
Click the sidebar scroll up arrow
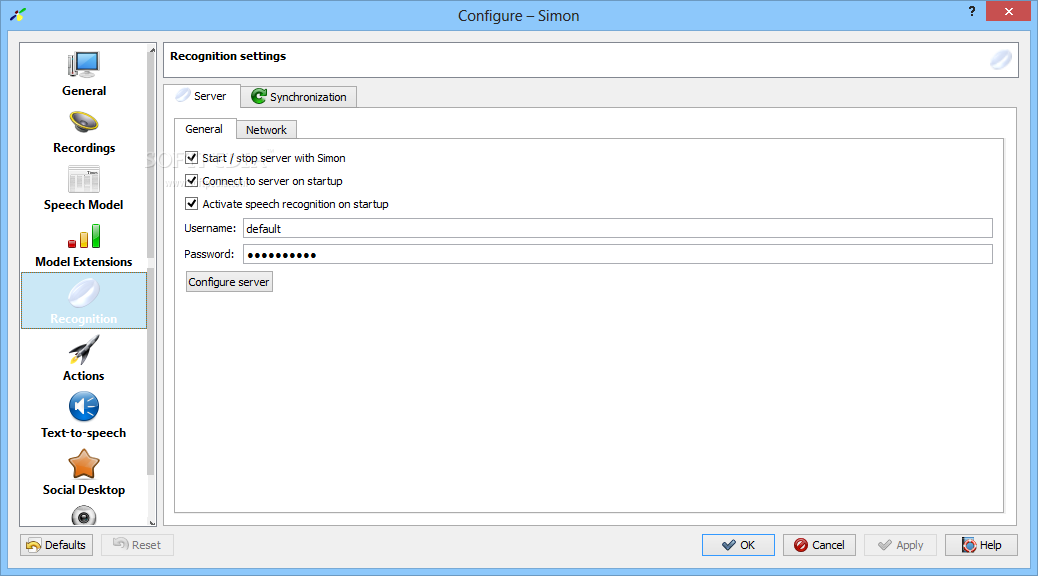pos(152,49)
